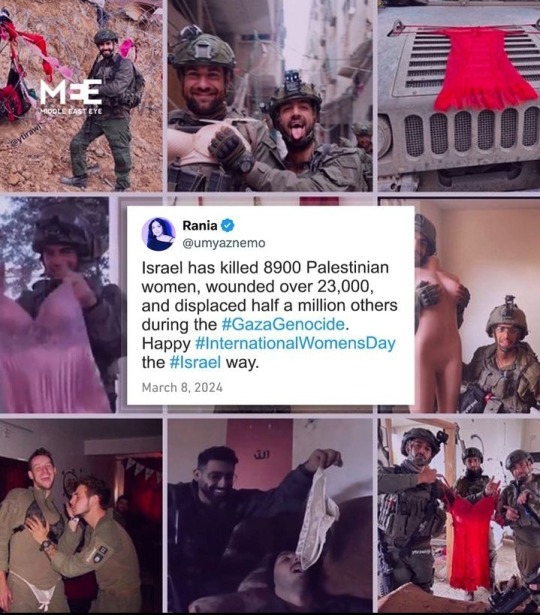Open the photo of soldiers holding red dress indoors
Image resolution: width=540 pixels, height=615 pixels.
(459, 515)
